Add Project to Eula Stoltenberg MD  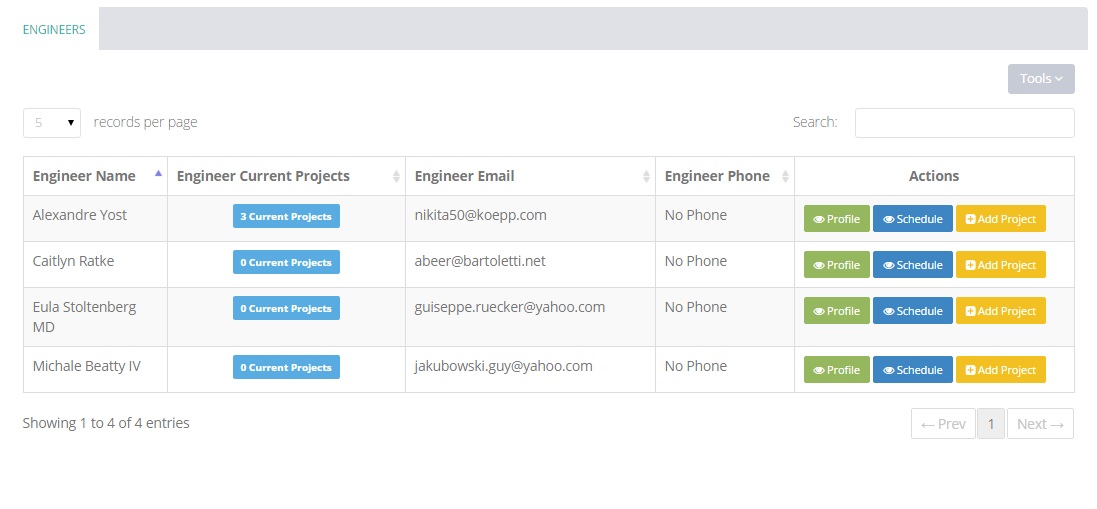[x=1000, y=311]
